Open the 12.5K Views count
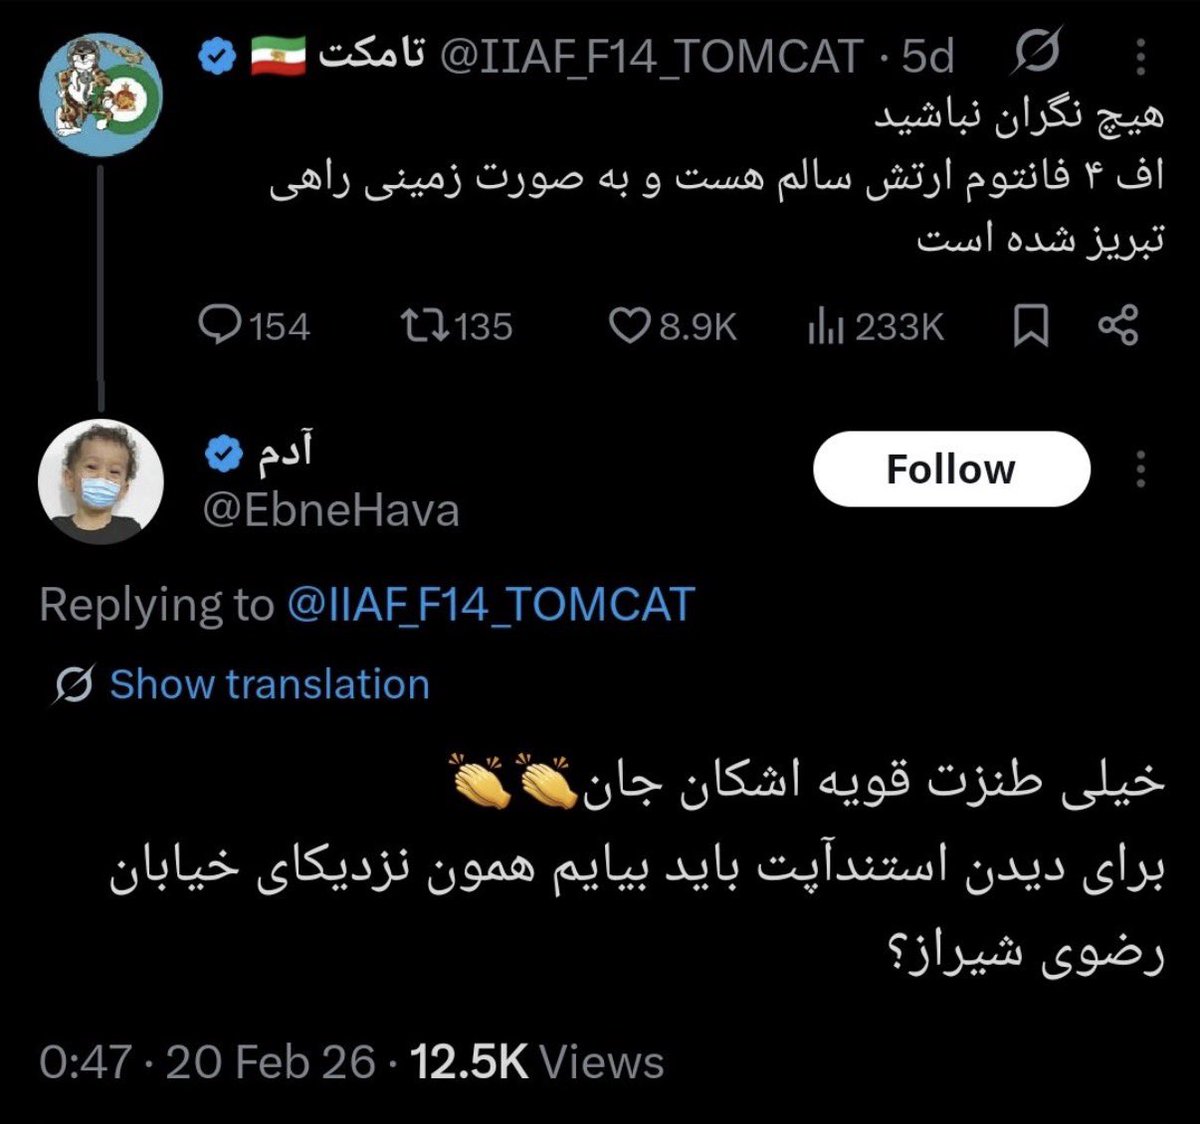The height and width of the screenshot is (1124, 1200). [537, 1062]
